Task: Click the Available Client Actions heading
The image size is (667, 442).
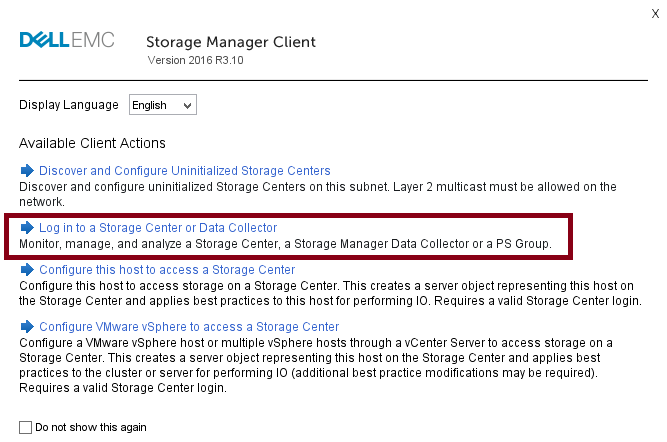Action: point(92,143)
